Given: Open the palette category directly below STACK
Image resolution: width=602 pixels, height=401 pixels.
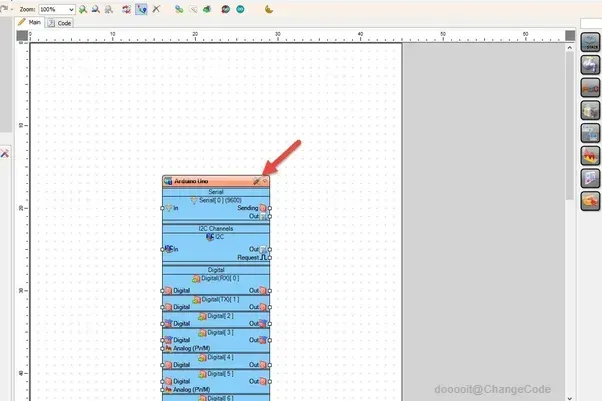Looking at the screenshot, I should 590,65.
